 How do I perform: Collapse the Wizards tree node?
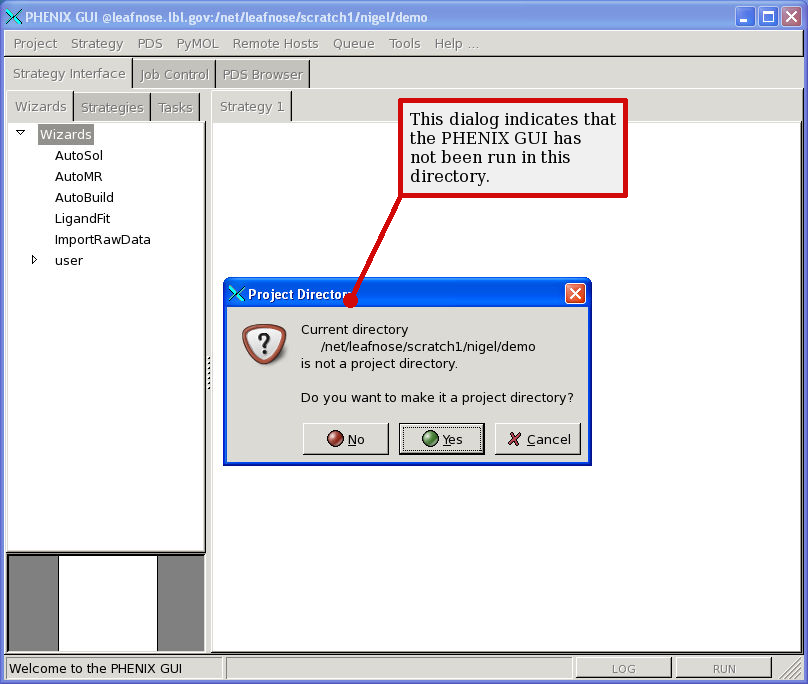[20, 133]
